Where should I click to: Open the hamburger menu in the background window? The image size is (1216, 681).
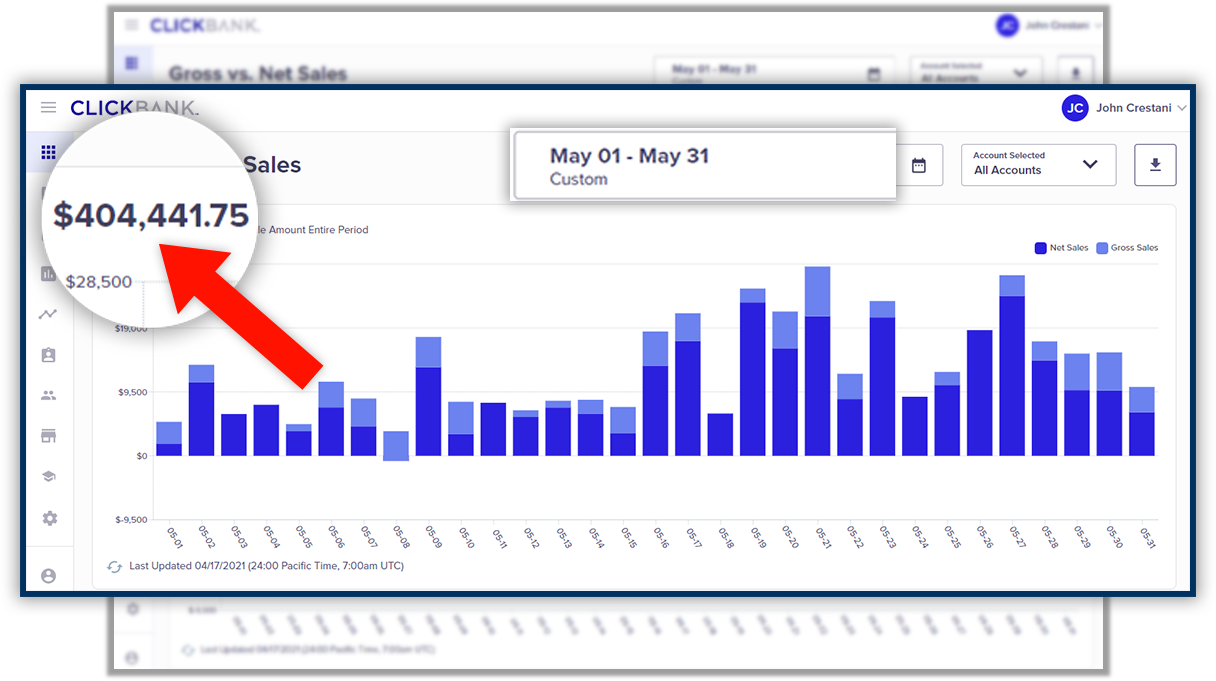tap(131, 25)
